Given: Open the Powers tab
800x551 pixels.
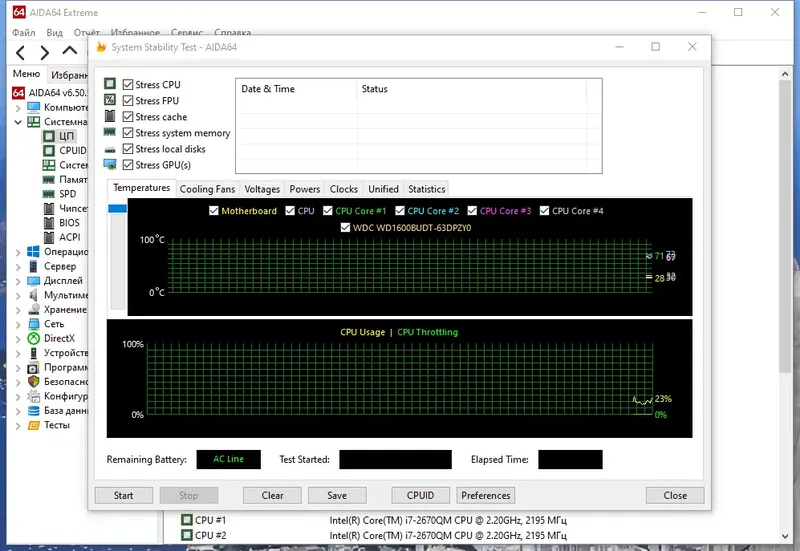Looking at the screenshot, I should 305,189.
